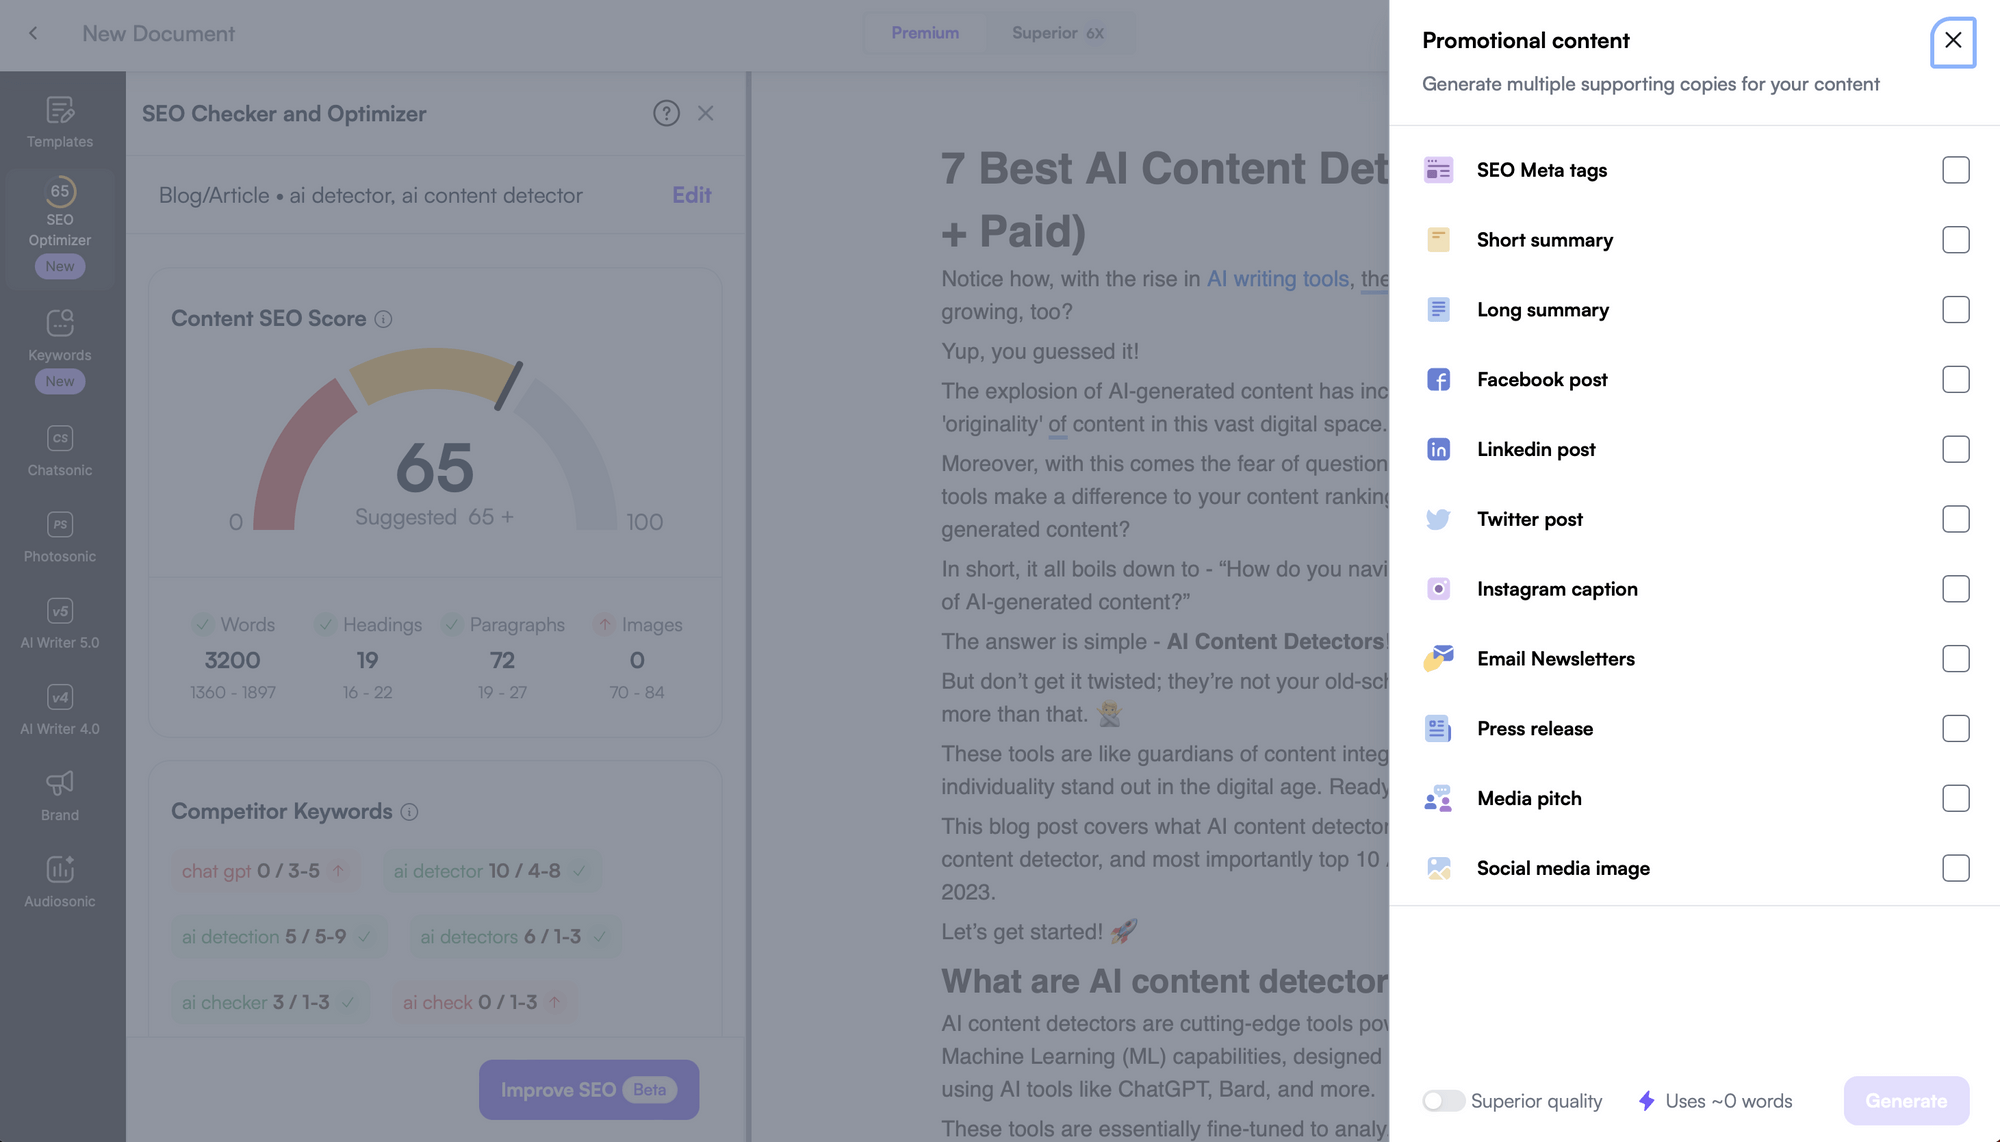
Task: Click the Content SEO Score info icon
Action: point(383,319)
